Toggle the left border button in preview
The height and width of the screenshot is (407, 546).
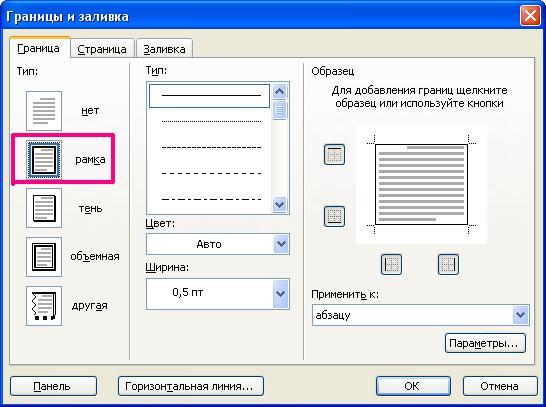(x=391, y=265)
